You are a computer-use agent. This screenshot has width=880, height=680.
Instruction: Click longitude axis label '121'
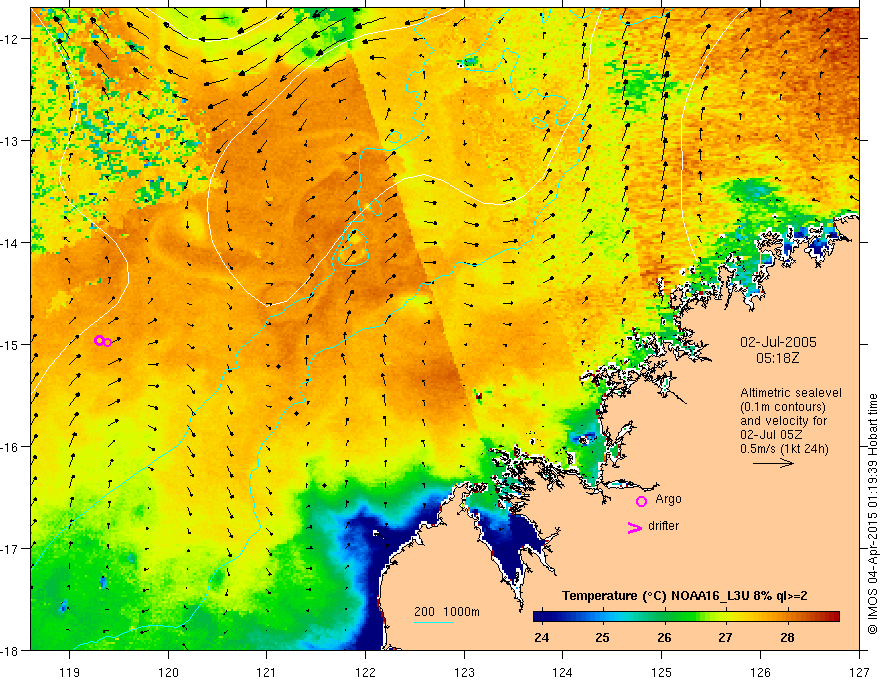pyautogui.click(x=267, y=673)
